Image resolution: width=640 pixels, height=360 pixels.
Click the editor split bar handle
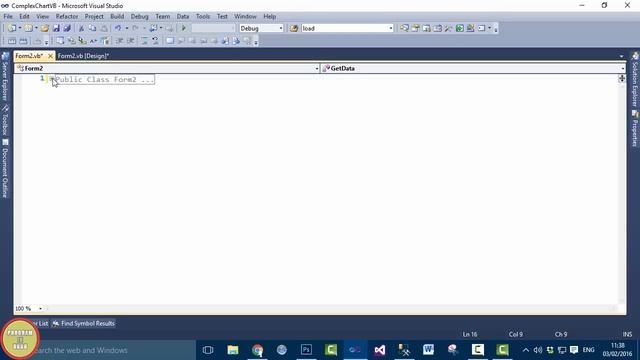622,78
